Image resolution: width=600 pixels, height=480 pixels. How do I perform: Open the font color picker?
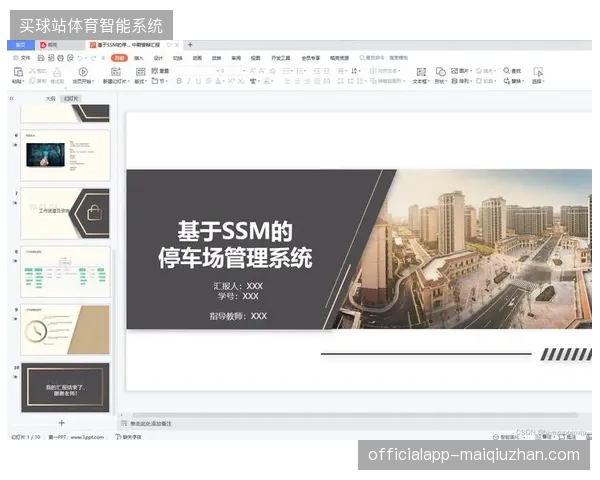(x=218, y=81)
